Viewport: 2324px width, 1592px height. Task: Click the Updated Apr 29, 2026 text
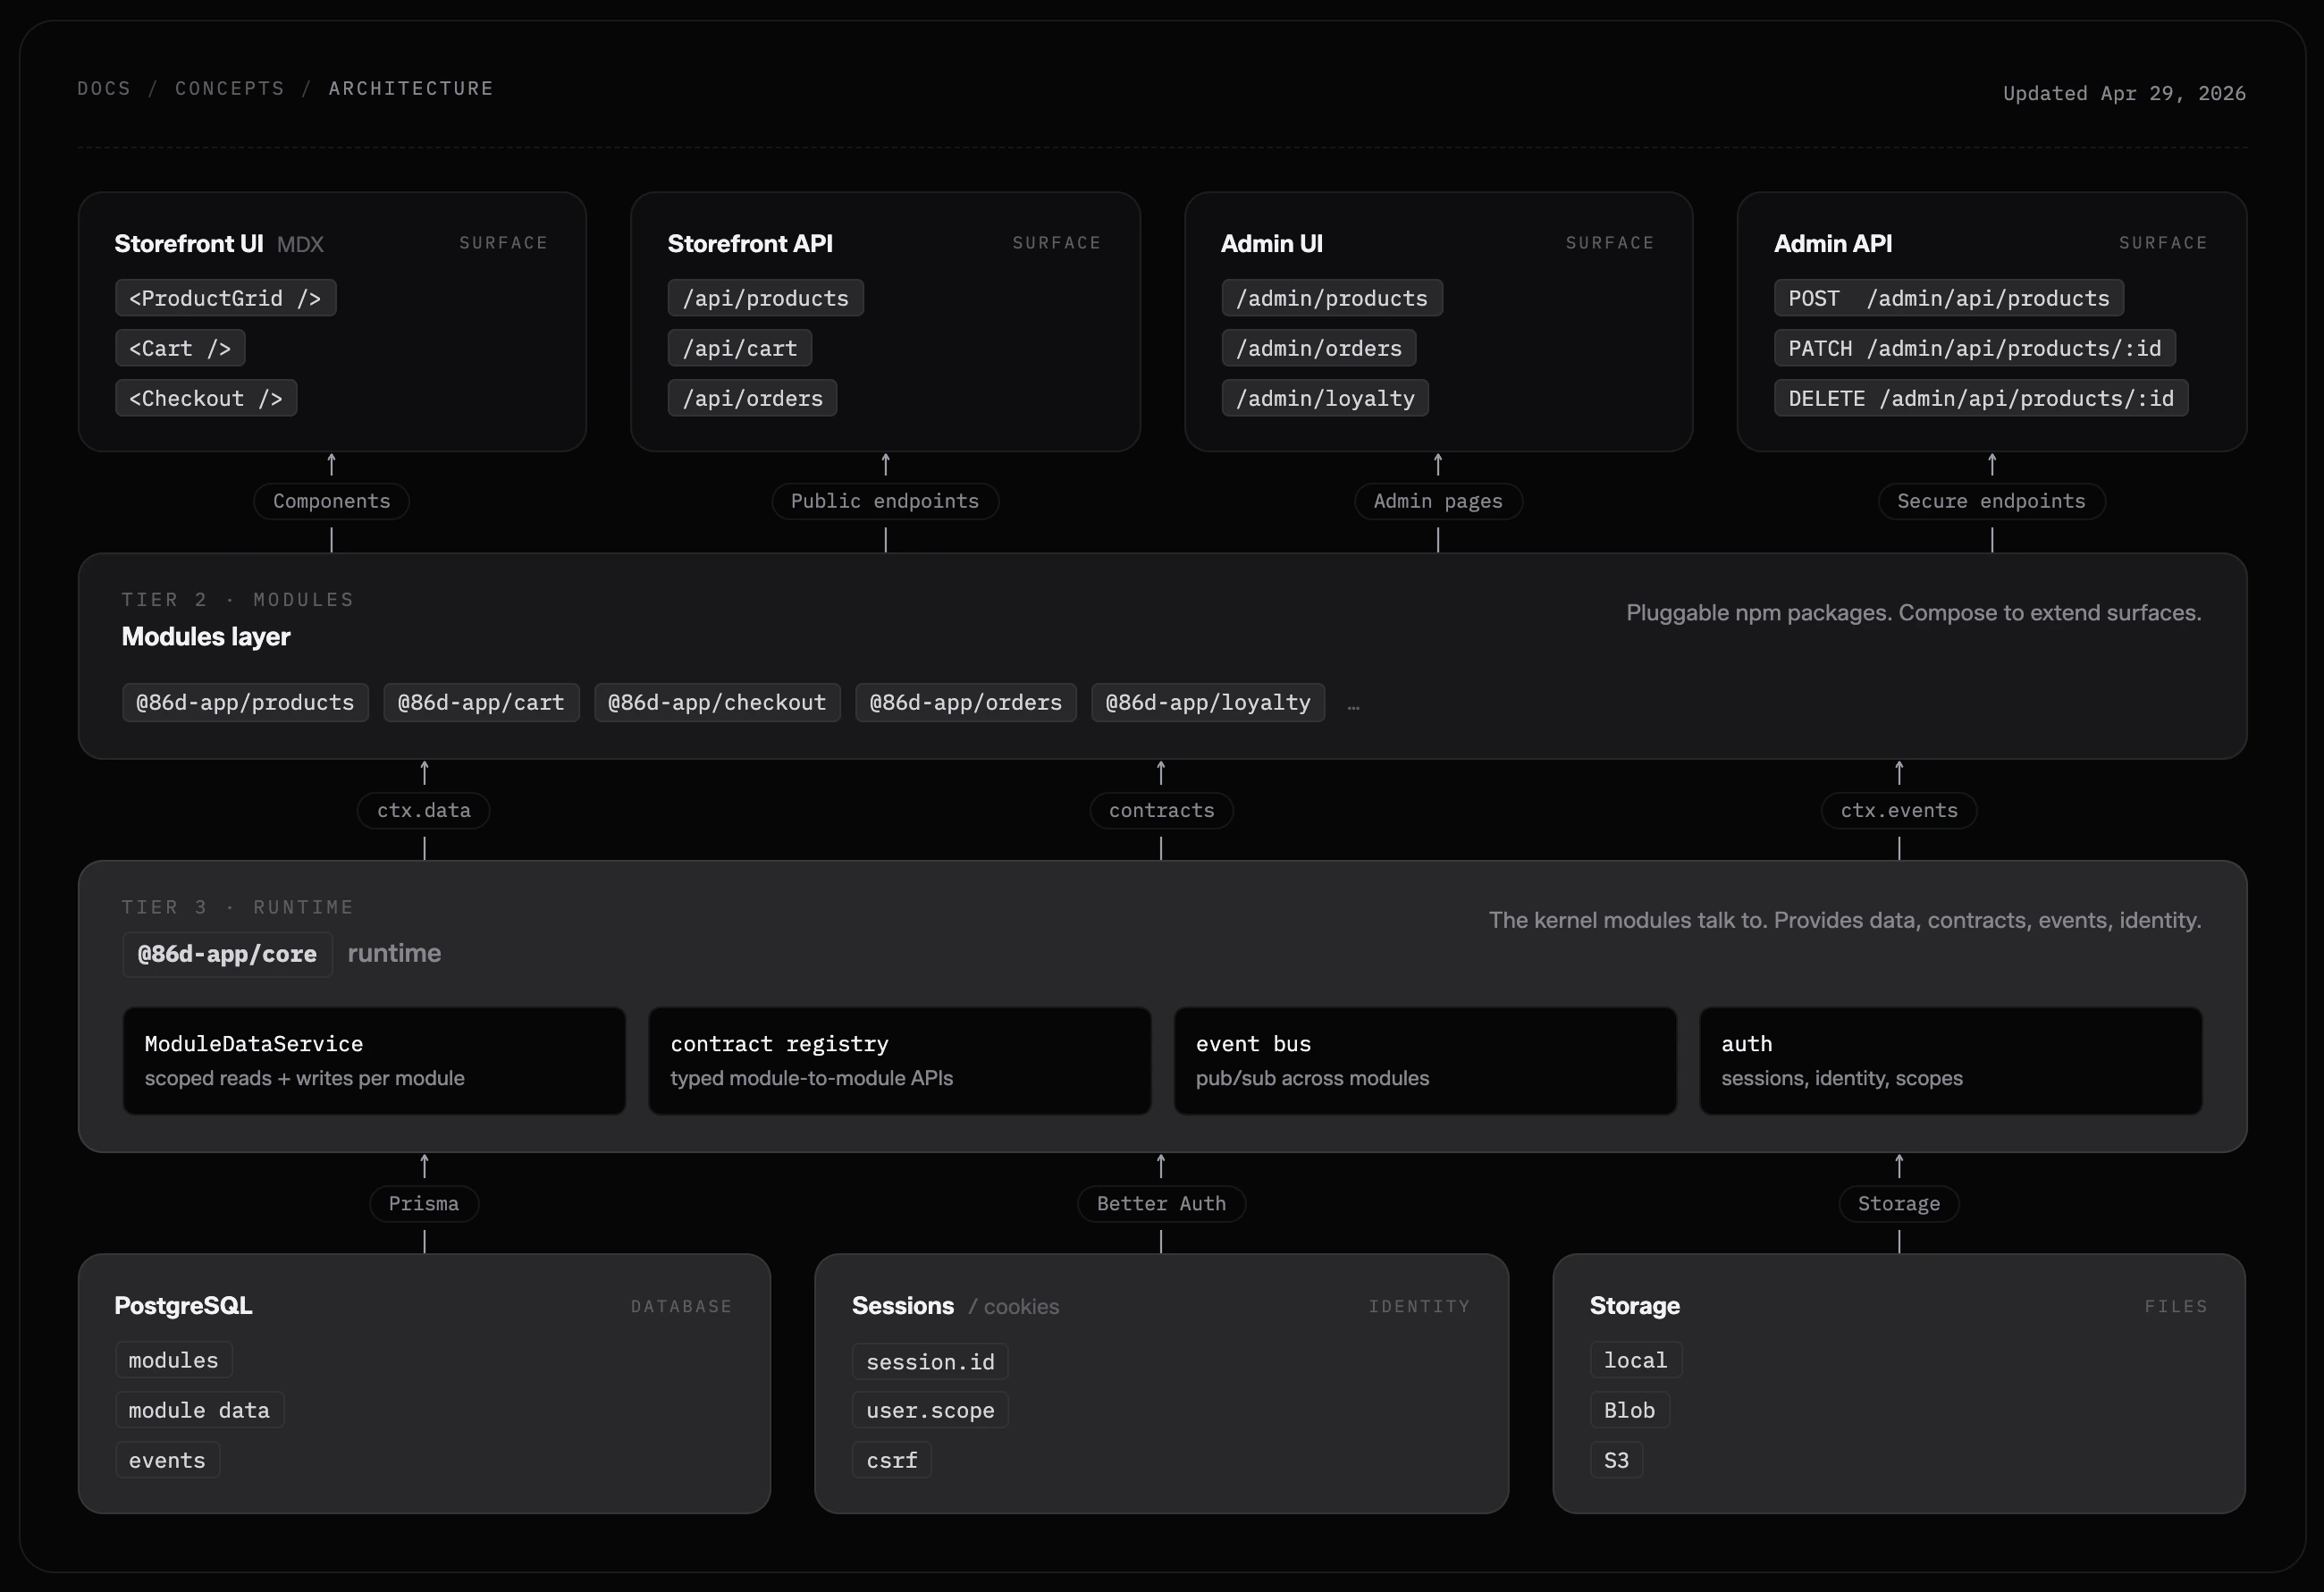(x=2124, y=93)
